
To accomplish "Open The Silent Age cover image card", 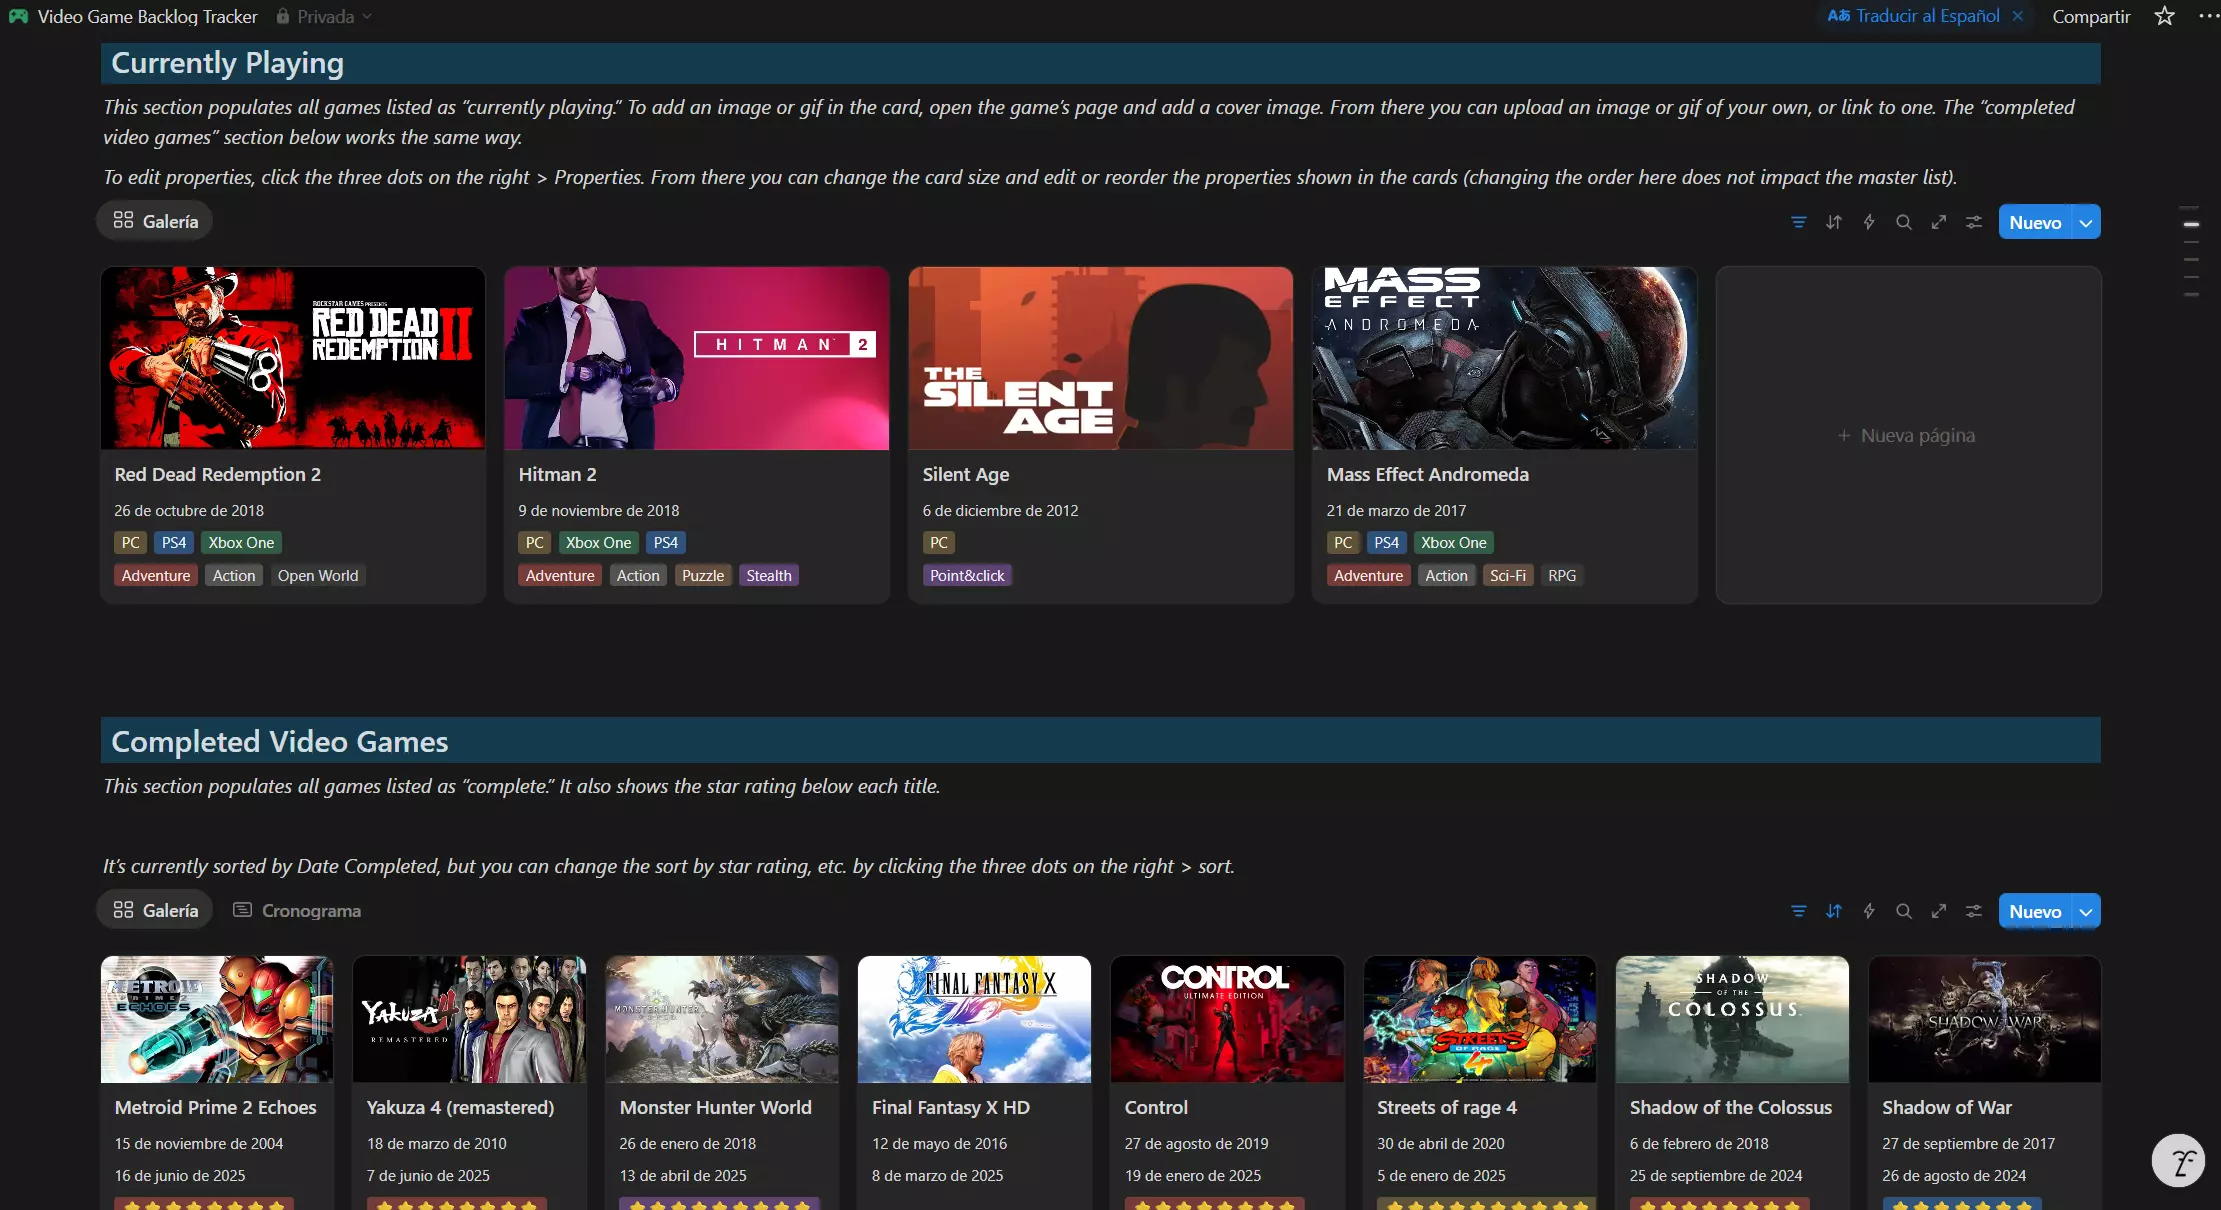I will 1101,358.
